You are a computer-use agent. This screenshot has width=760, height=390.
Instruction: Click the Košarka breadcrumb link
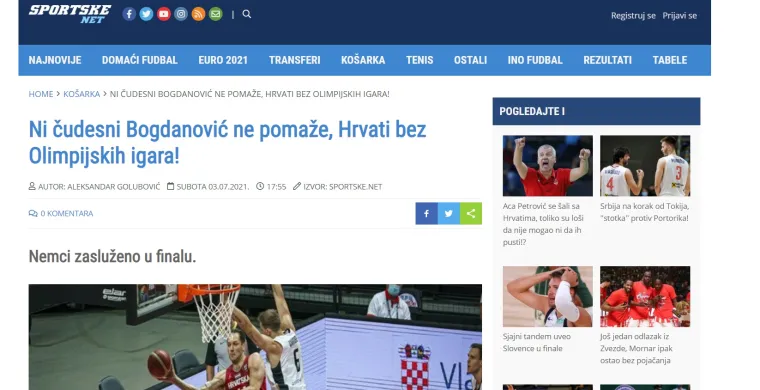pyautogui.click(x=81, y=94)
